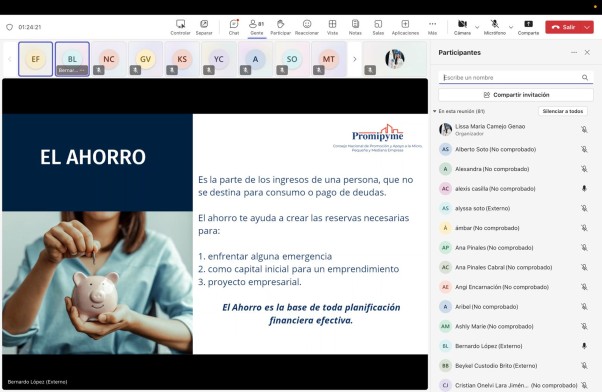The height and width of the screenshot is (392, 602).
Task: Turn on the Cámara
Action: 462,27
